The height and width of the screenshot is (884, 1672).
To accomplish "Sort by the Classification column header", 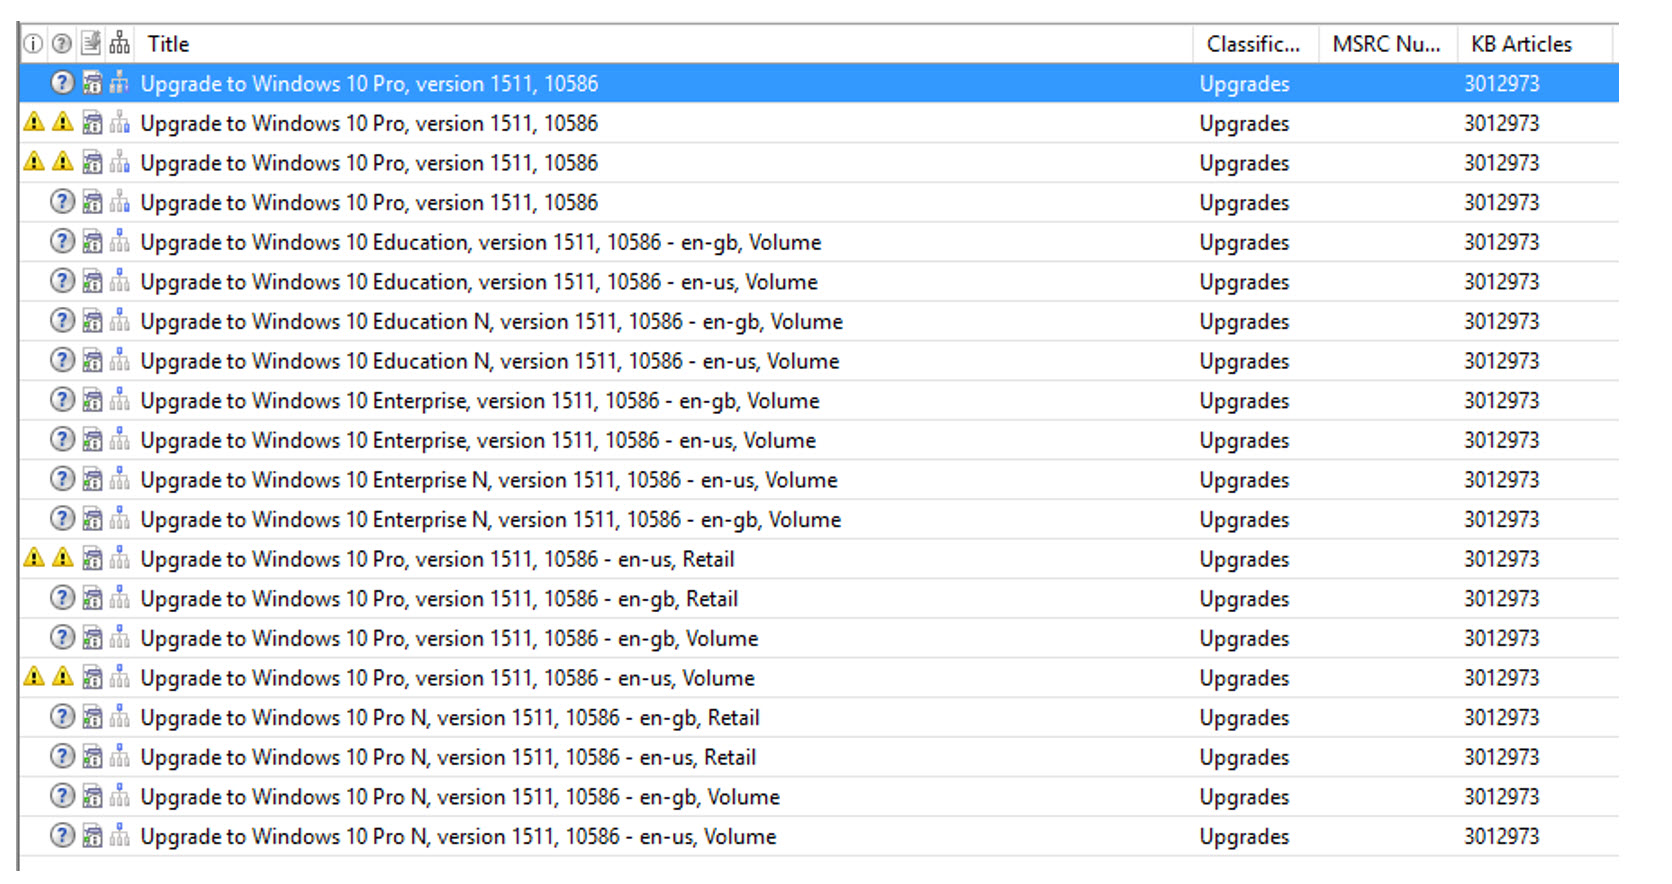I will click(1252, 44).
